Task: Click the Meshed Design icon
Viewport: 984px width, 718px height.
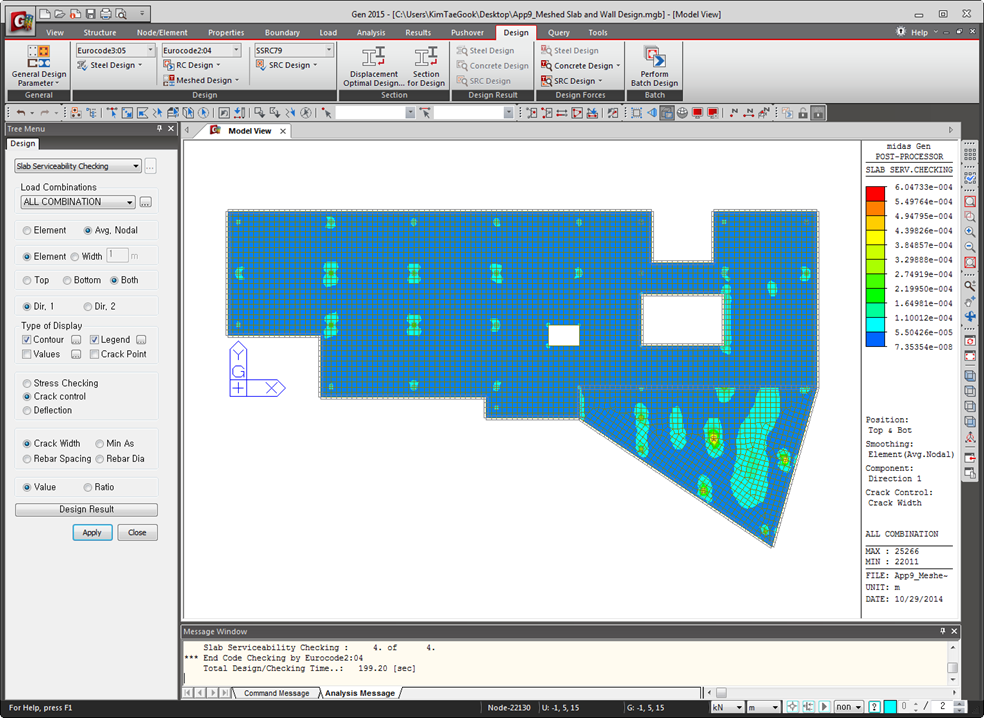Action: coord(168,80)
